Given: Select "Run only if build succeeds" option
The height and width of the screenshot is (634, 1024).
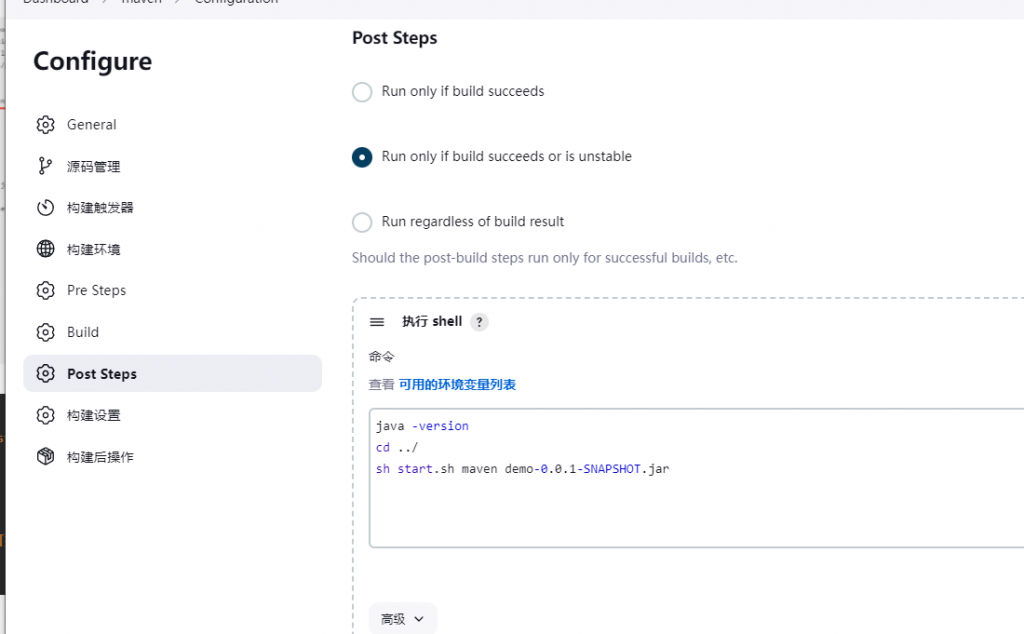Looking at the screenshot, I should pyautogui.click(x=362, y=92).
